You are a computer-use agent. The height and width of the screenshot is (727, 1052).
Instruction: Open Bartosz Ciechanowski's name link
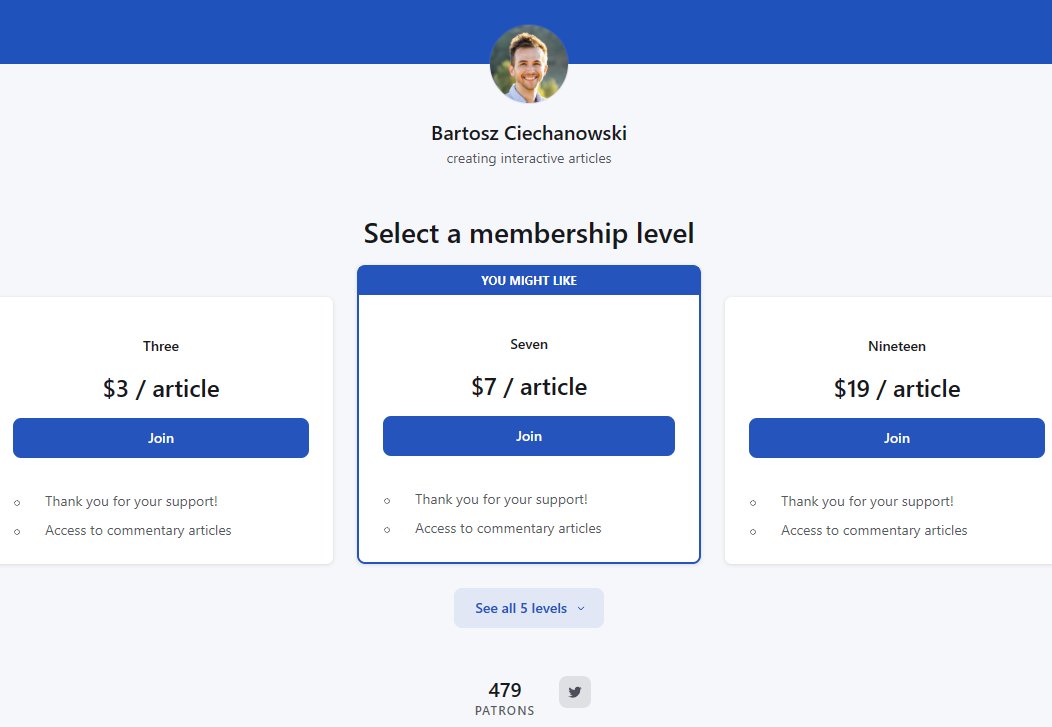529,133
